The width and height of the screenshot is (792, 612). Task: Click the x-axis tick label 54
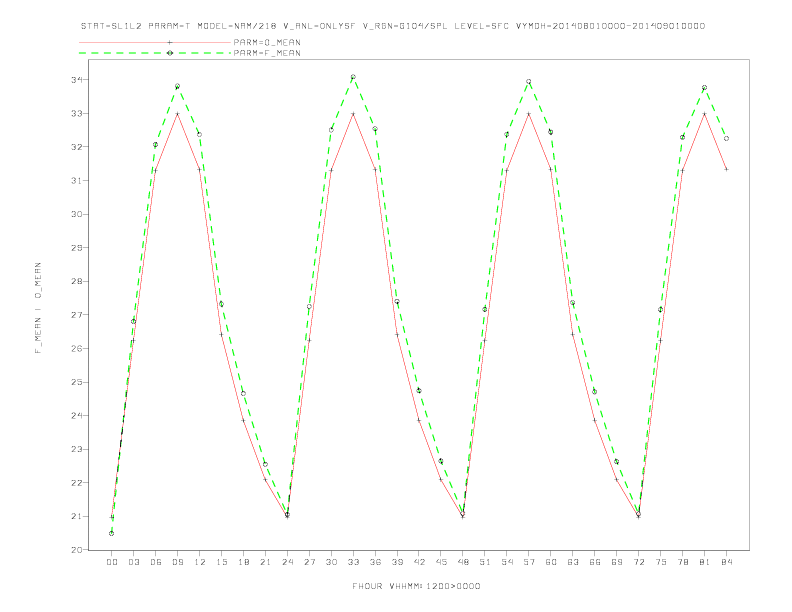tap(507, 562)
